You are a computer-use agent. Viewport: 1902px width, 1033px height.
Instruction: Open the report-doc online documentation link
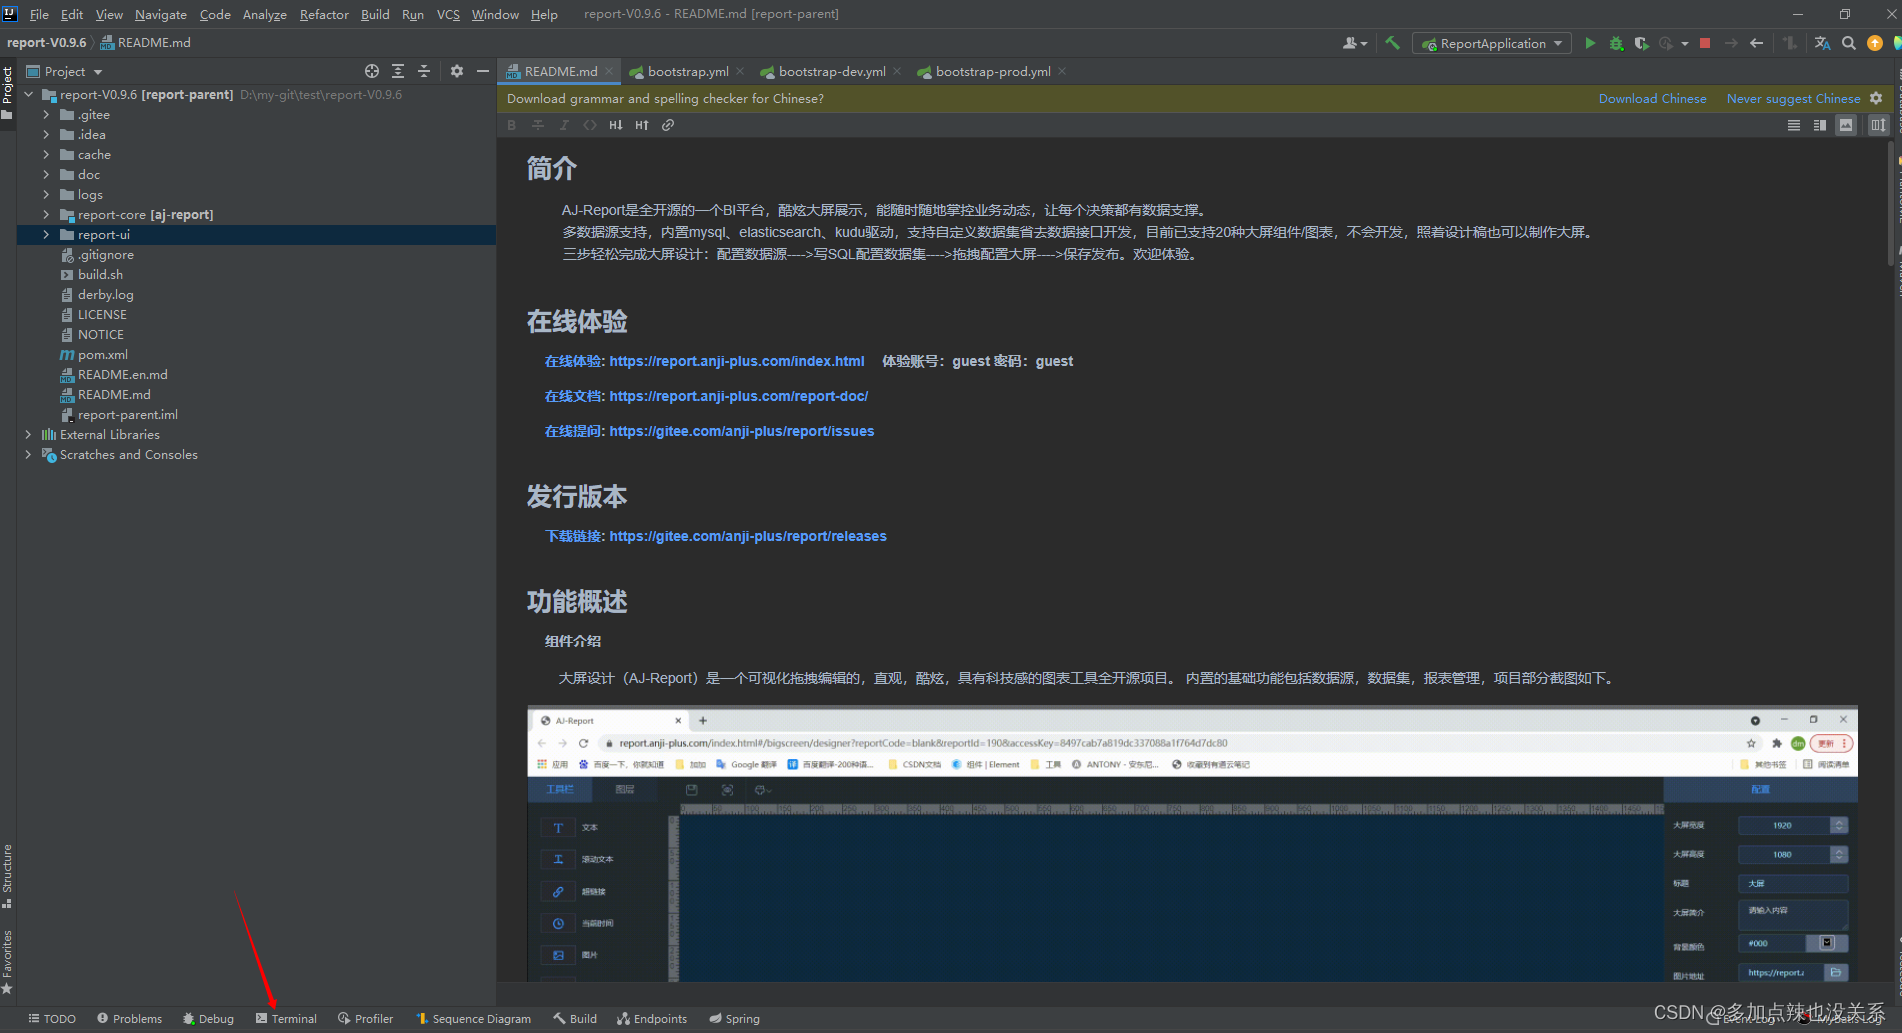click(738, 396)
